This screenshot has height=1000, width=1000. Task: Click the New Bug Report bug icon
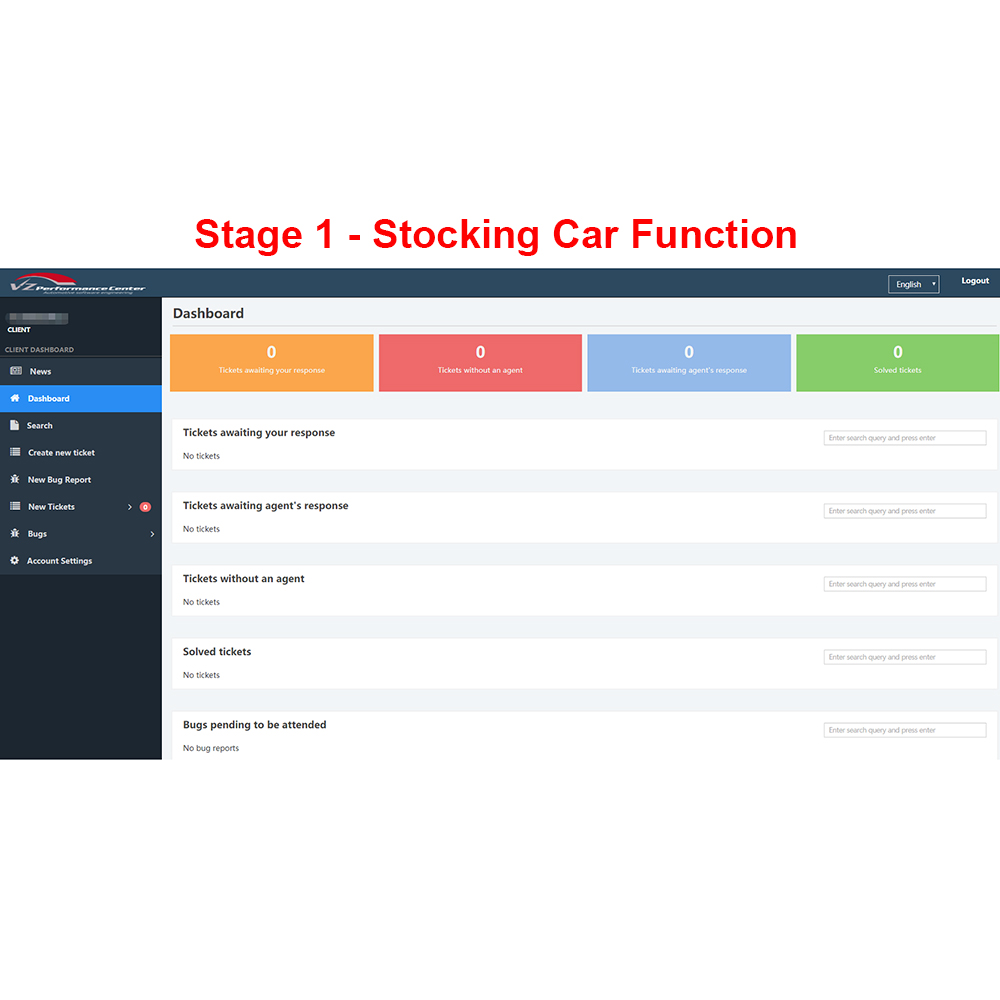(15, 479)
